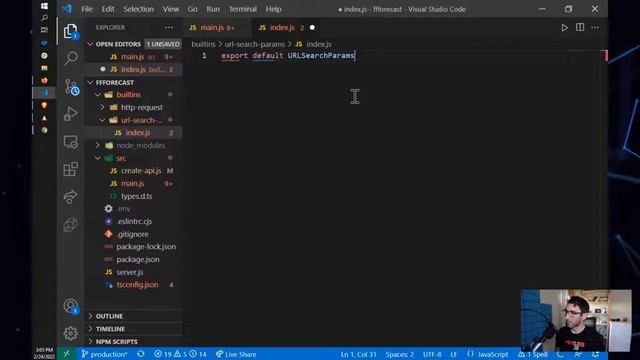Screen dimensions: 640x360
Task: Open the Extensions view icon
Action: click(x=71, y=169)
